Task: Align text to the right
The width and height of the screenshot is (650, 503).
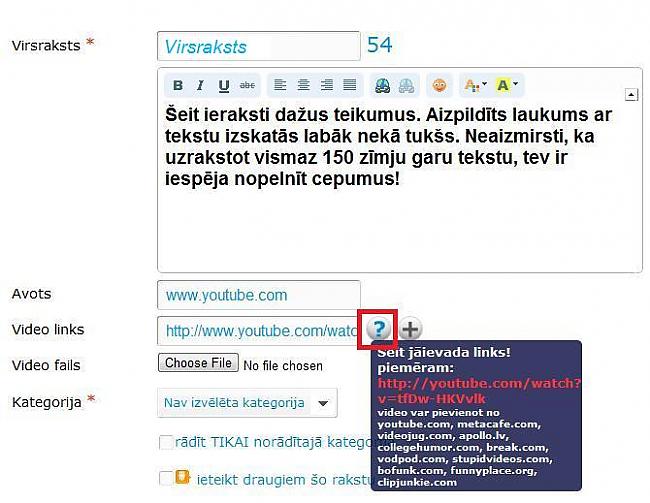Action: (327, 85)
